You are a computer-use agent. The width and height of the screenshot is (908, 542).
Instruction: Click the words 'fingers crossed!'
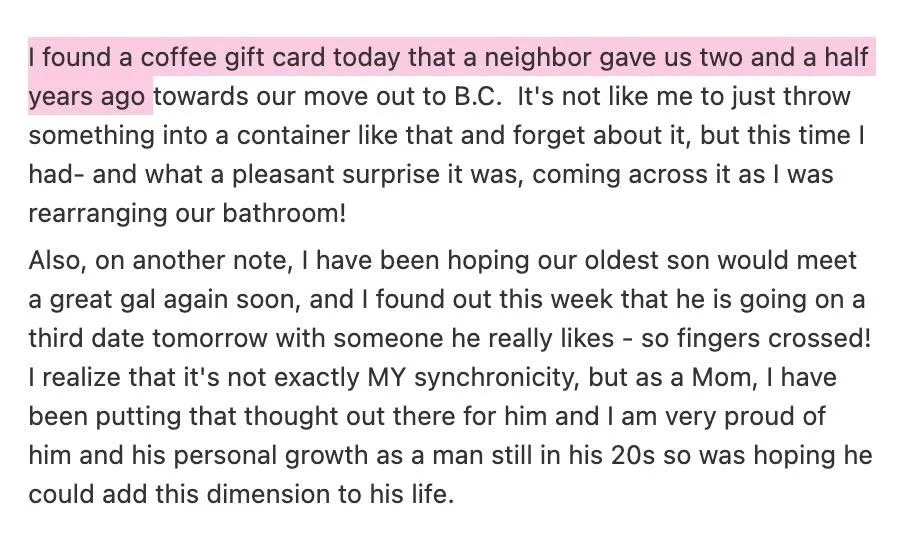[774, 338]
